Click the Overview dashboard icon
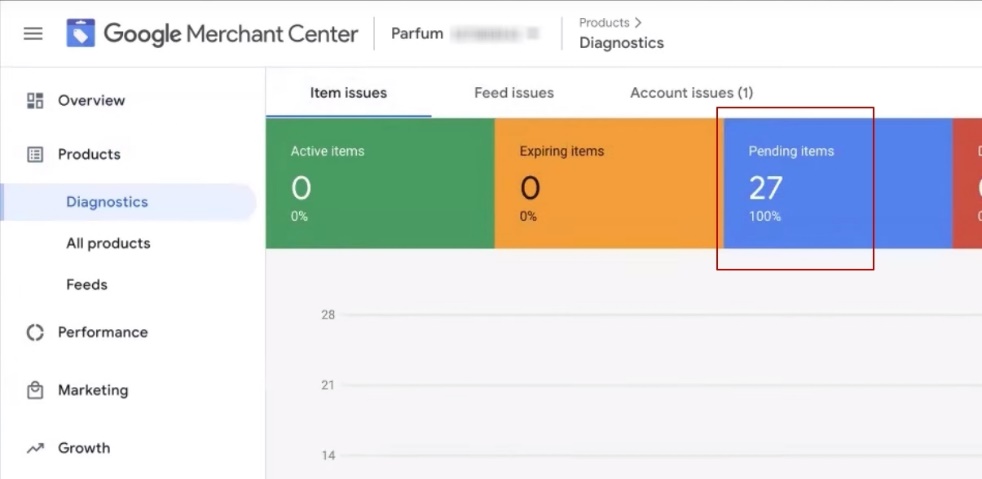Screen dimensions: 982x479 tap(35, 100)
